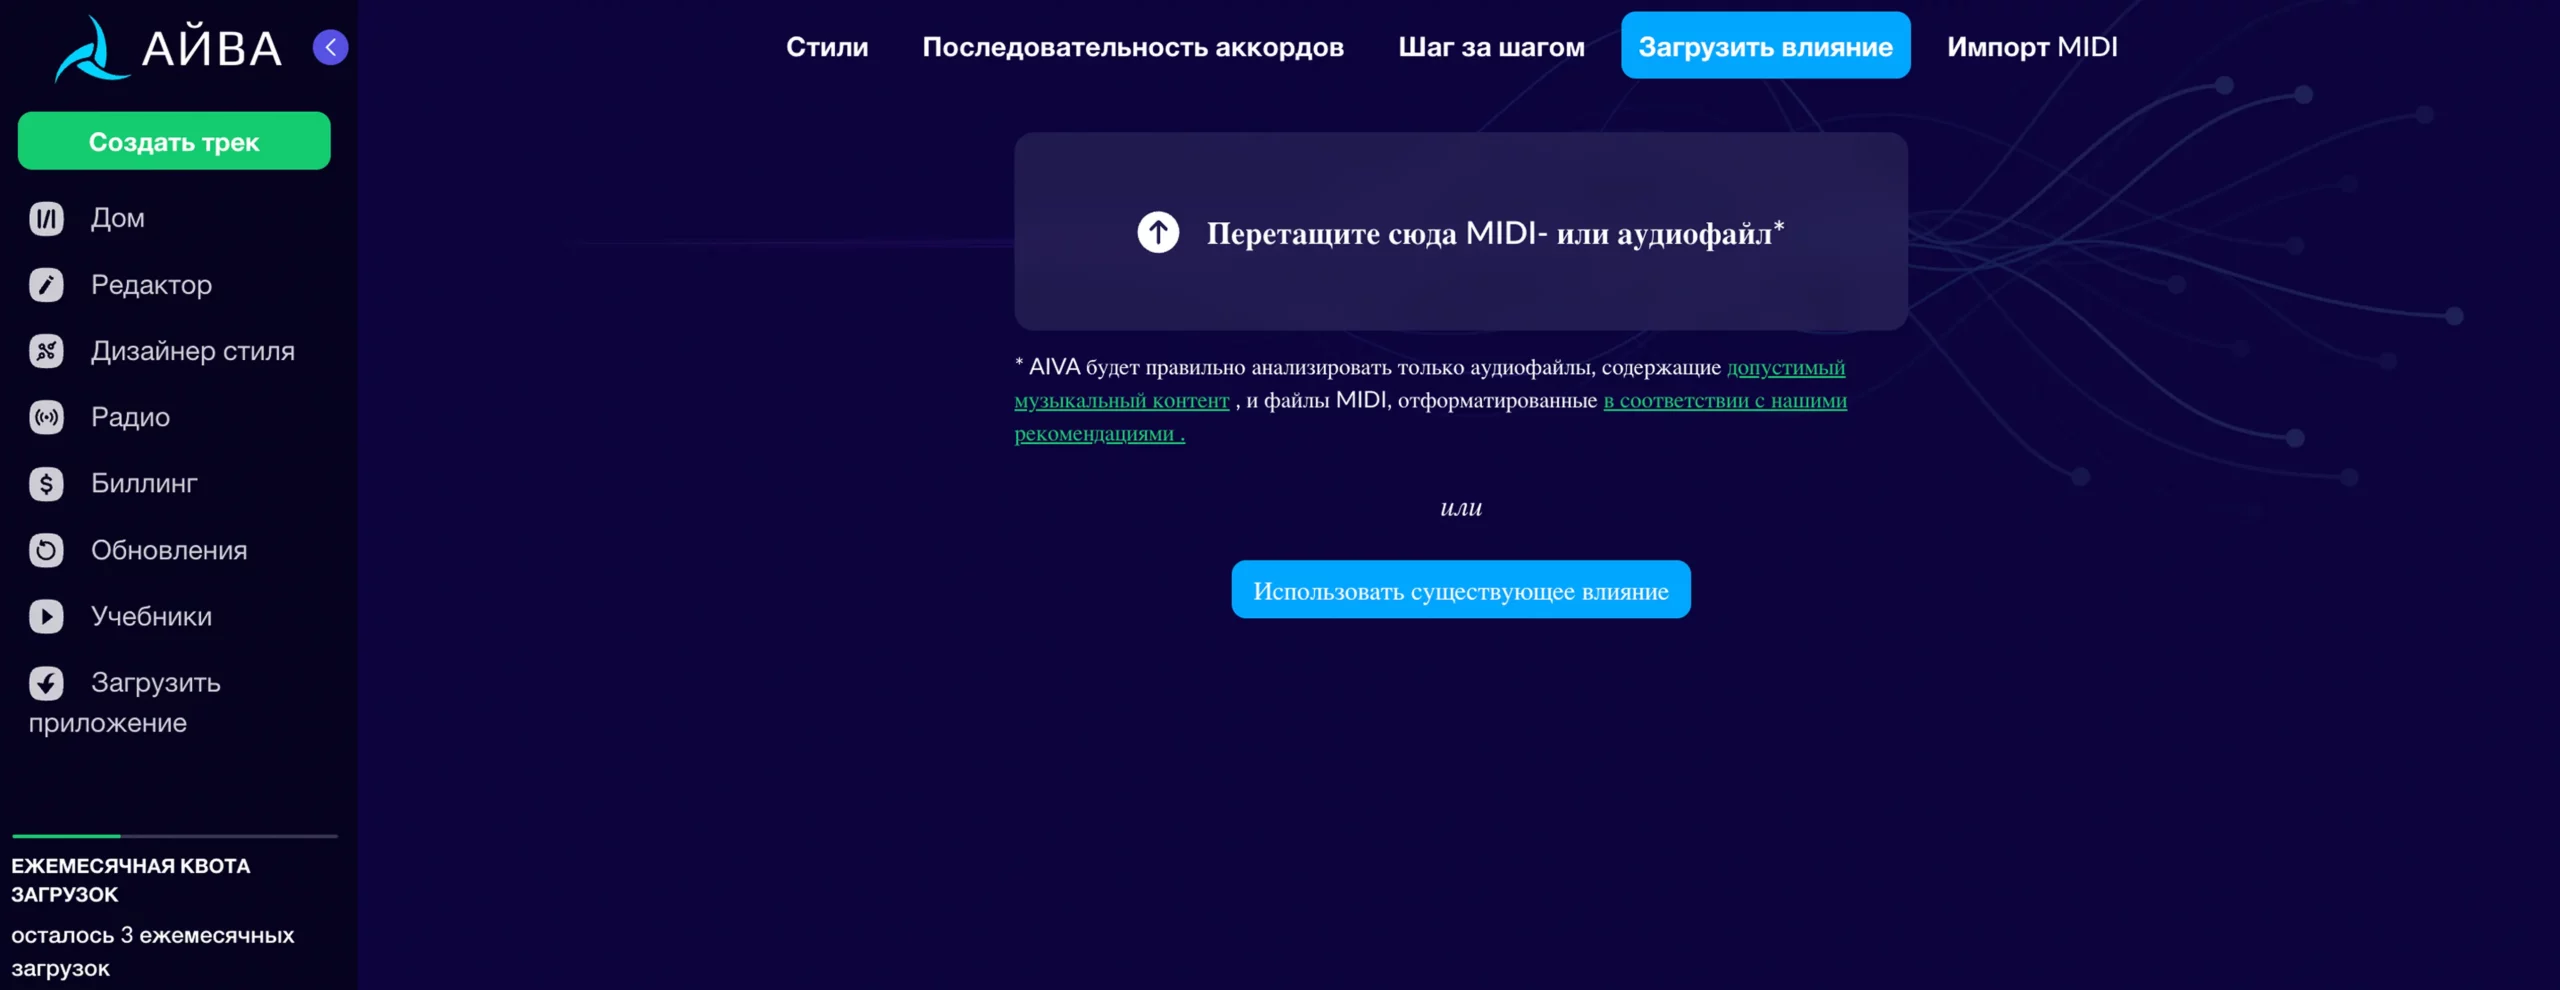Click the AIVA logo icon
This screenshot has height=990, width=2560.
(90, 49)
